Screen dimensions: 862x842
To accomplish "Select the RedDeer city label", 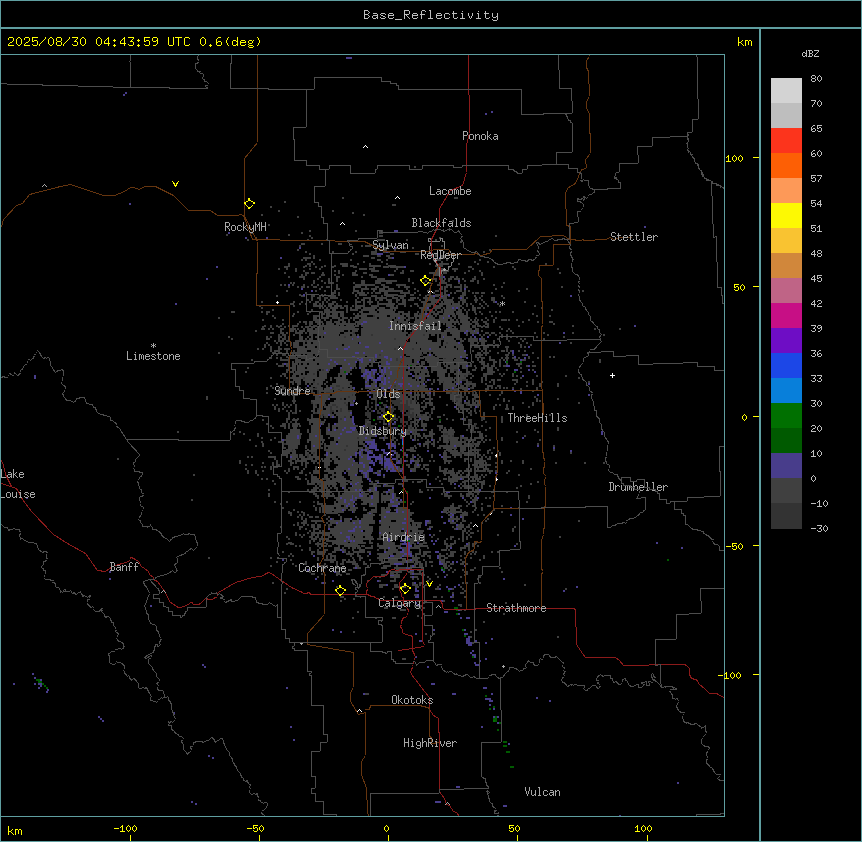I will click(440, 255).
